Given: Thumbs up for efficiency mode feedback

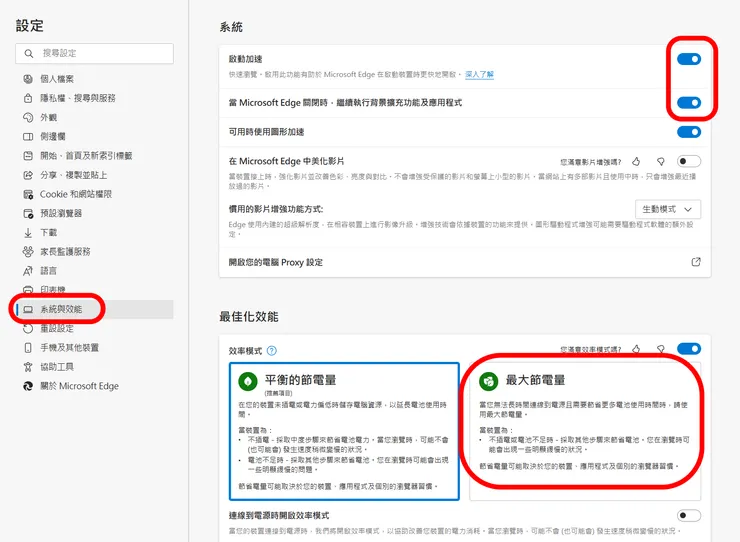Looking at the screenshot, I should click(x=636, y=349).
